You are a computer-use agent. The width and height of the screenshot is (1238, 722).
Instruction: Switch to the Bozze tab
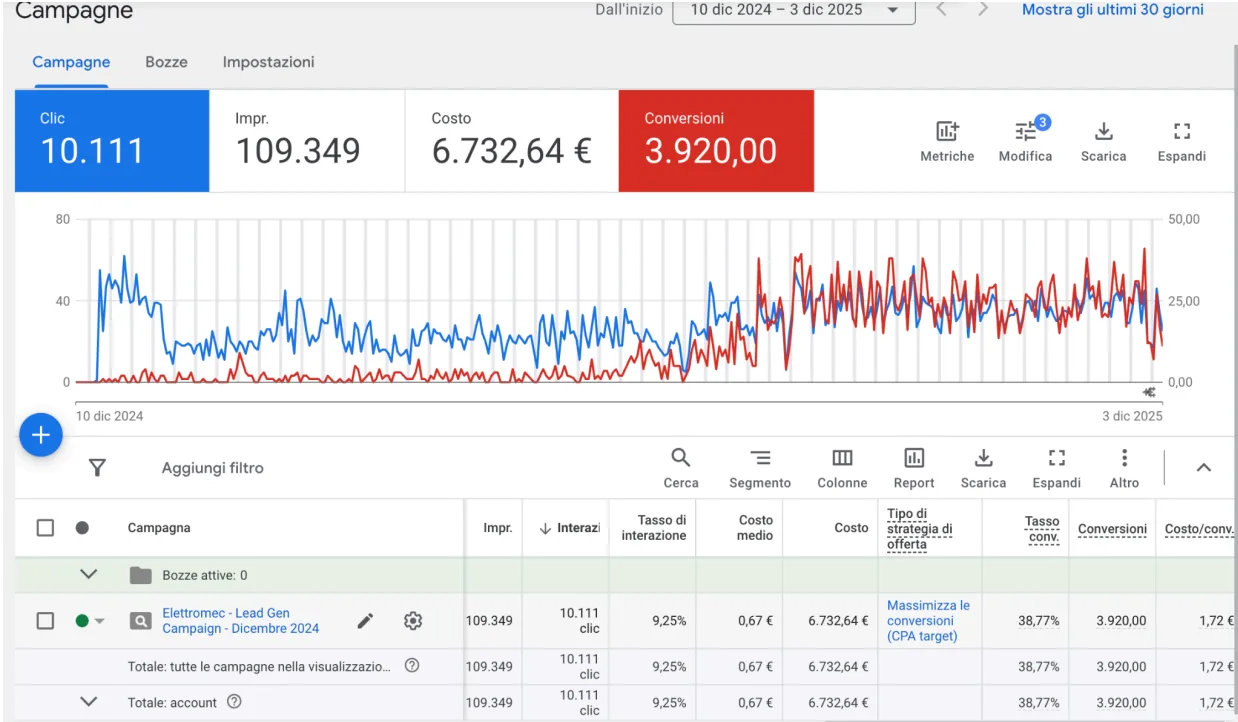pos(166,62)
